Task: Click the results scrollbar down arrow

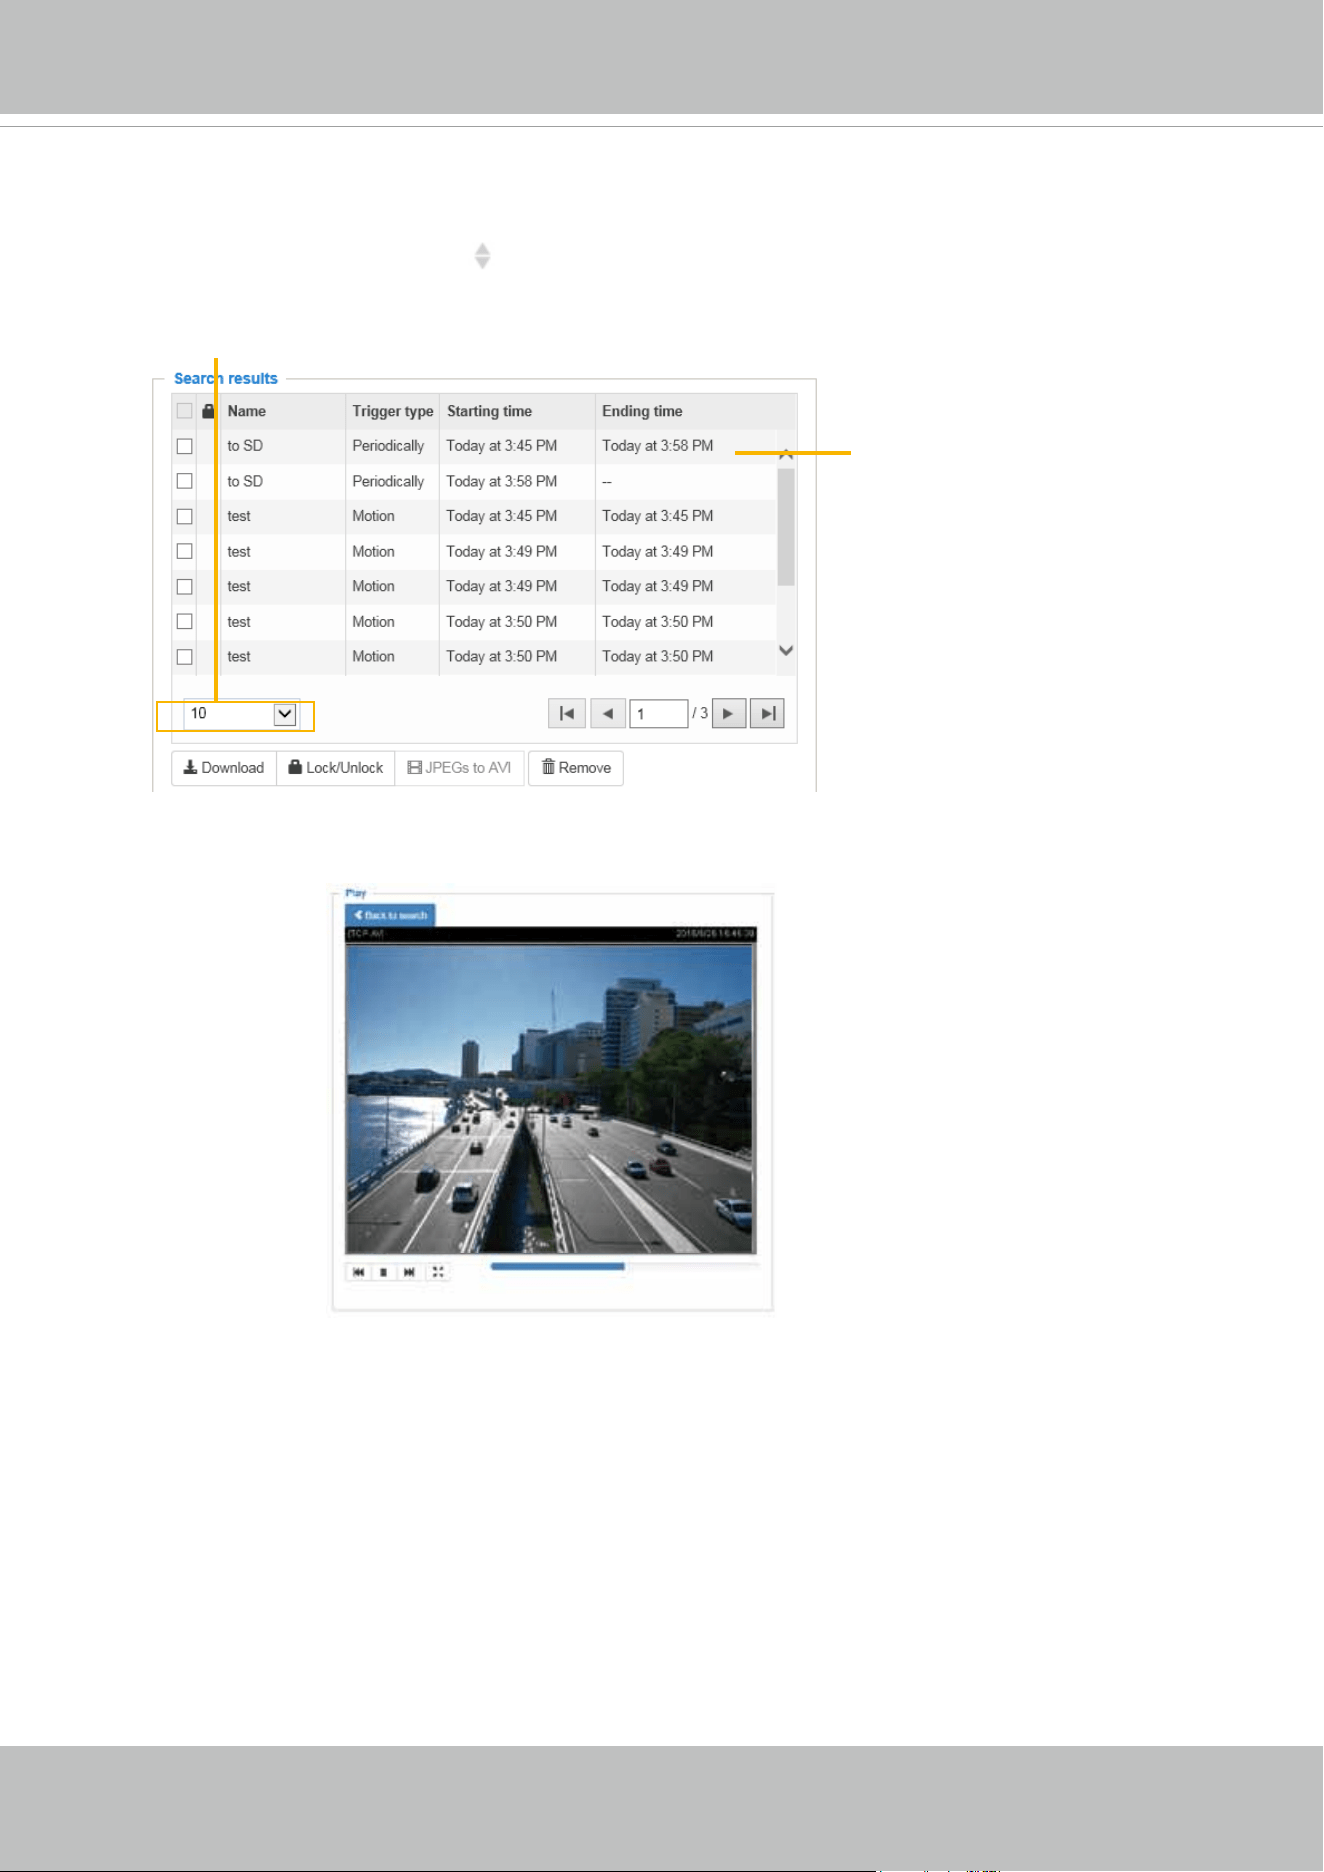Action: (786, 650)
